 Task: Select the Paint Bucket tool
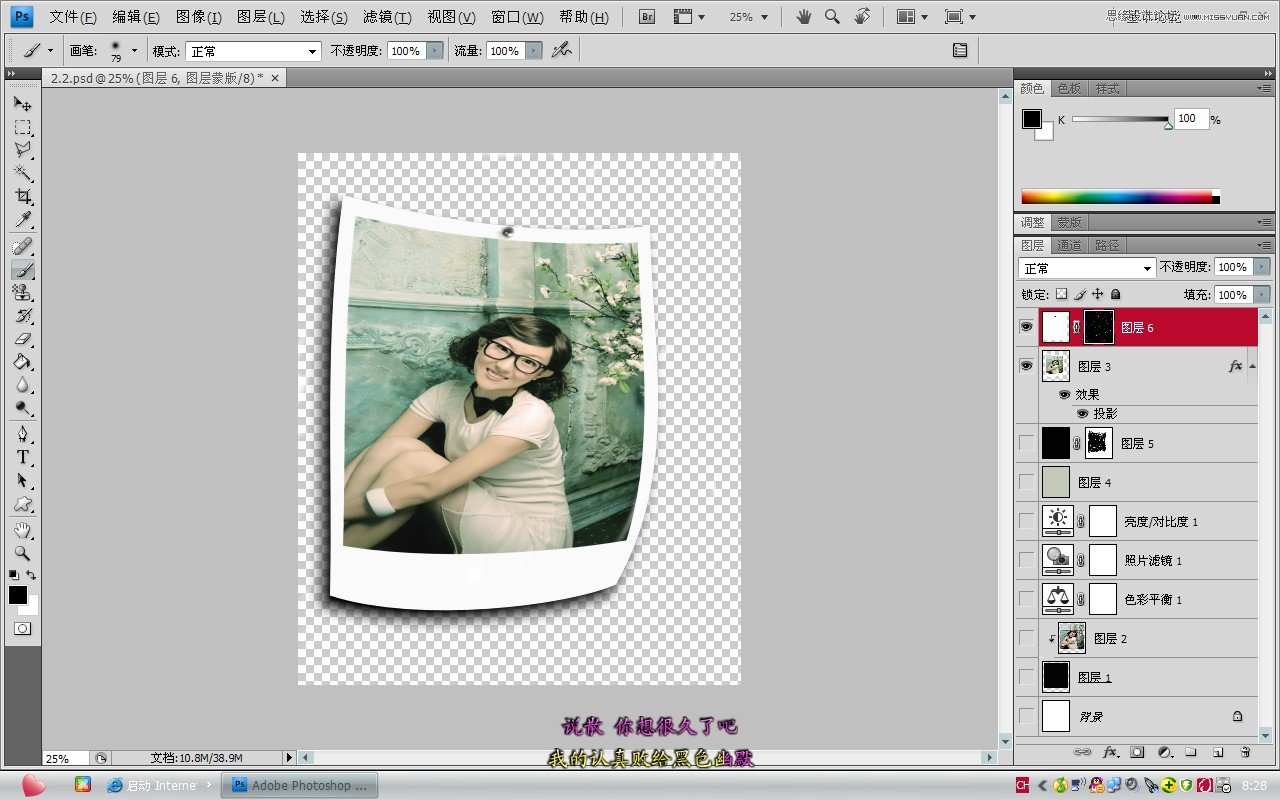[22, 362]
